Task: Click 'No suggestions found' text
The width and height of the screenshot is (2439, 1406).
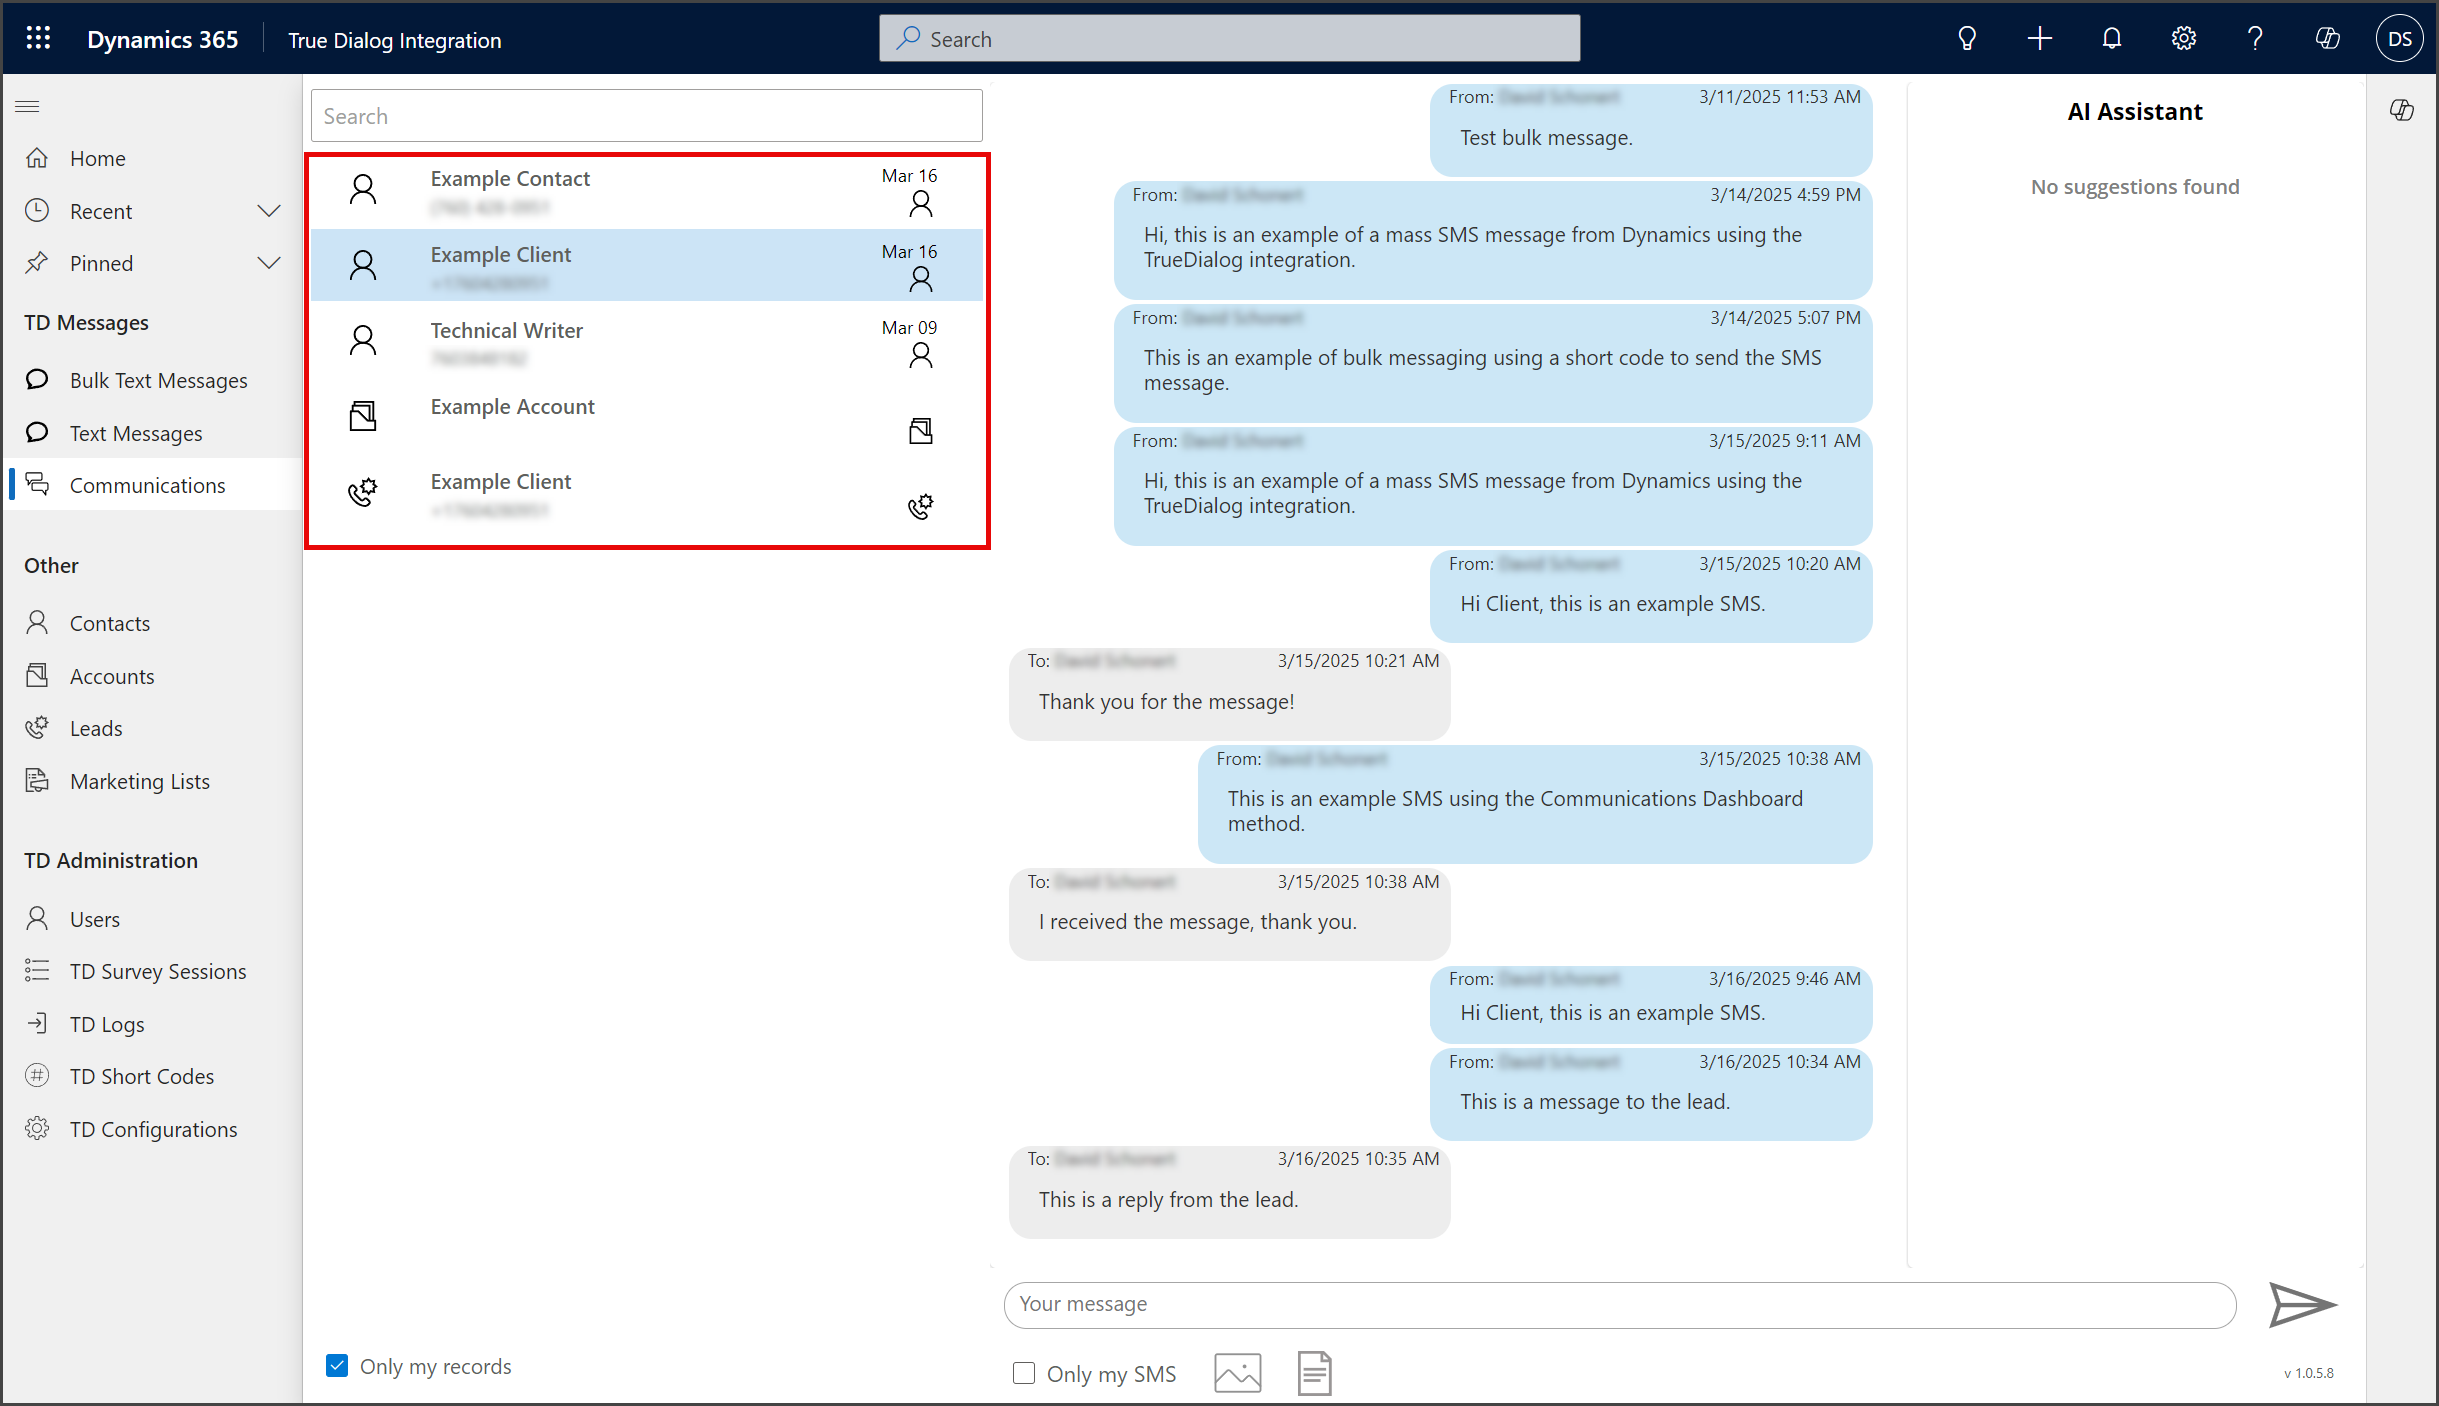Action: (2134, 186)
